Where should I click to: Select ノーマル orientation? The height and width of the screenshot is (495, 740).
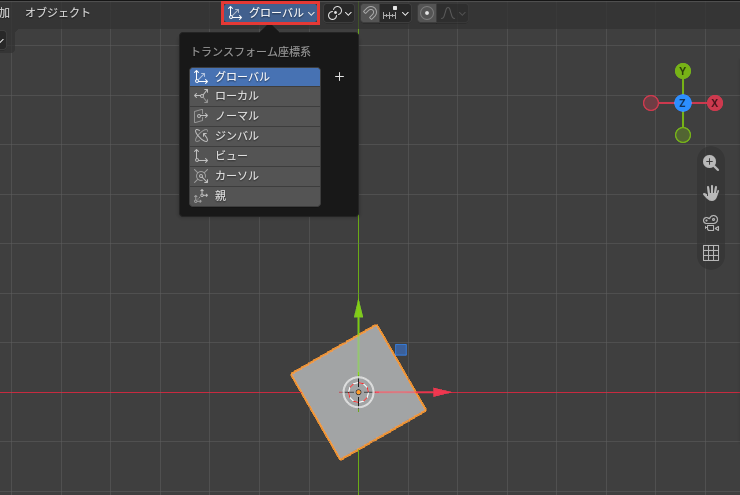(x=255, y=116)
